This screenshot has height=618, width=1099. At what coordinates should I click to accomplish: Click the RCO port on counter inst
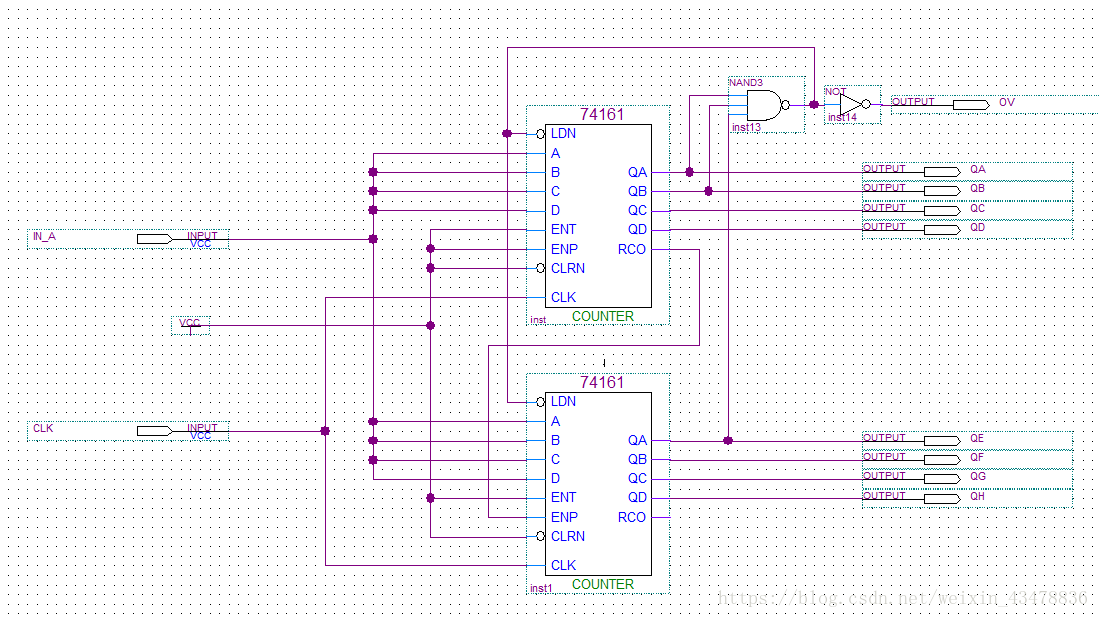(632, 249)
